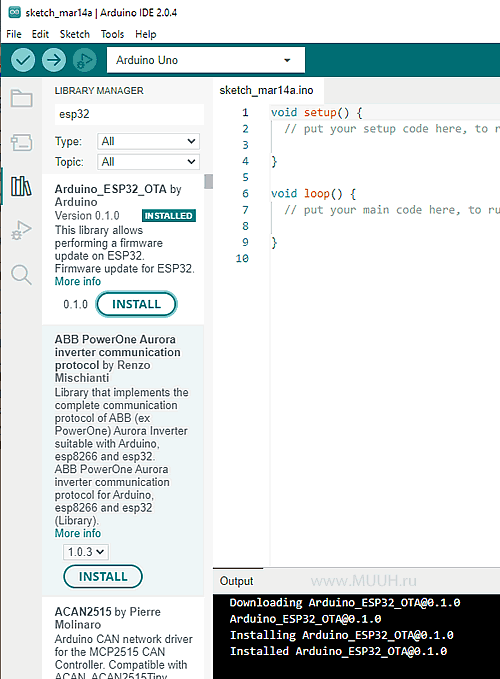The width and height of the screenshot is (500, 679).
Task: Click the ACAN2515 by Pierre Molinaro title
Action: tap(108, 618)
